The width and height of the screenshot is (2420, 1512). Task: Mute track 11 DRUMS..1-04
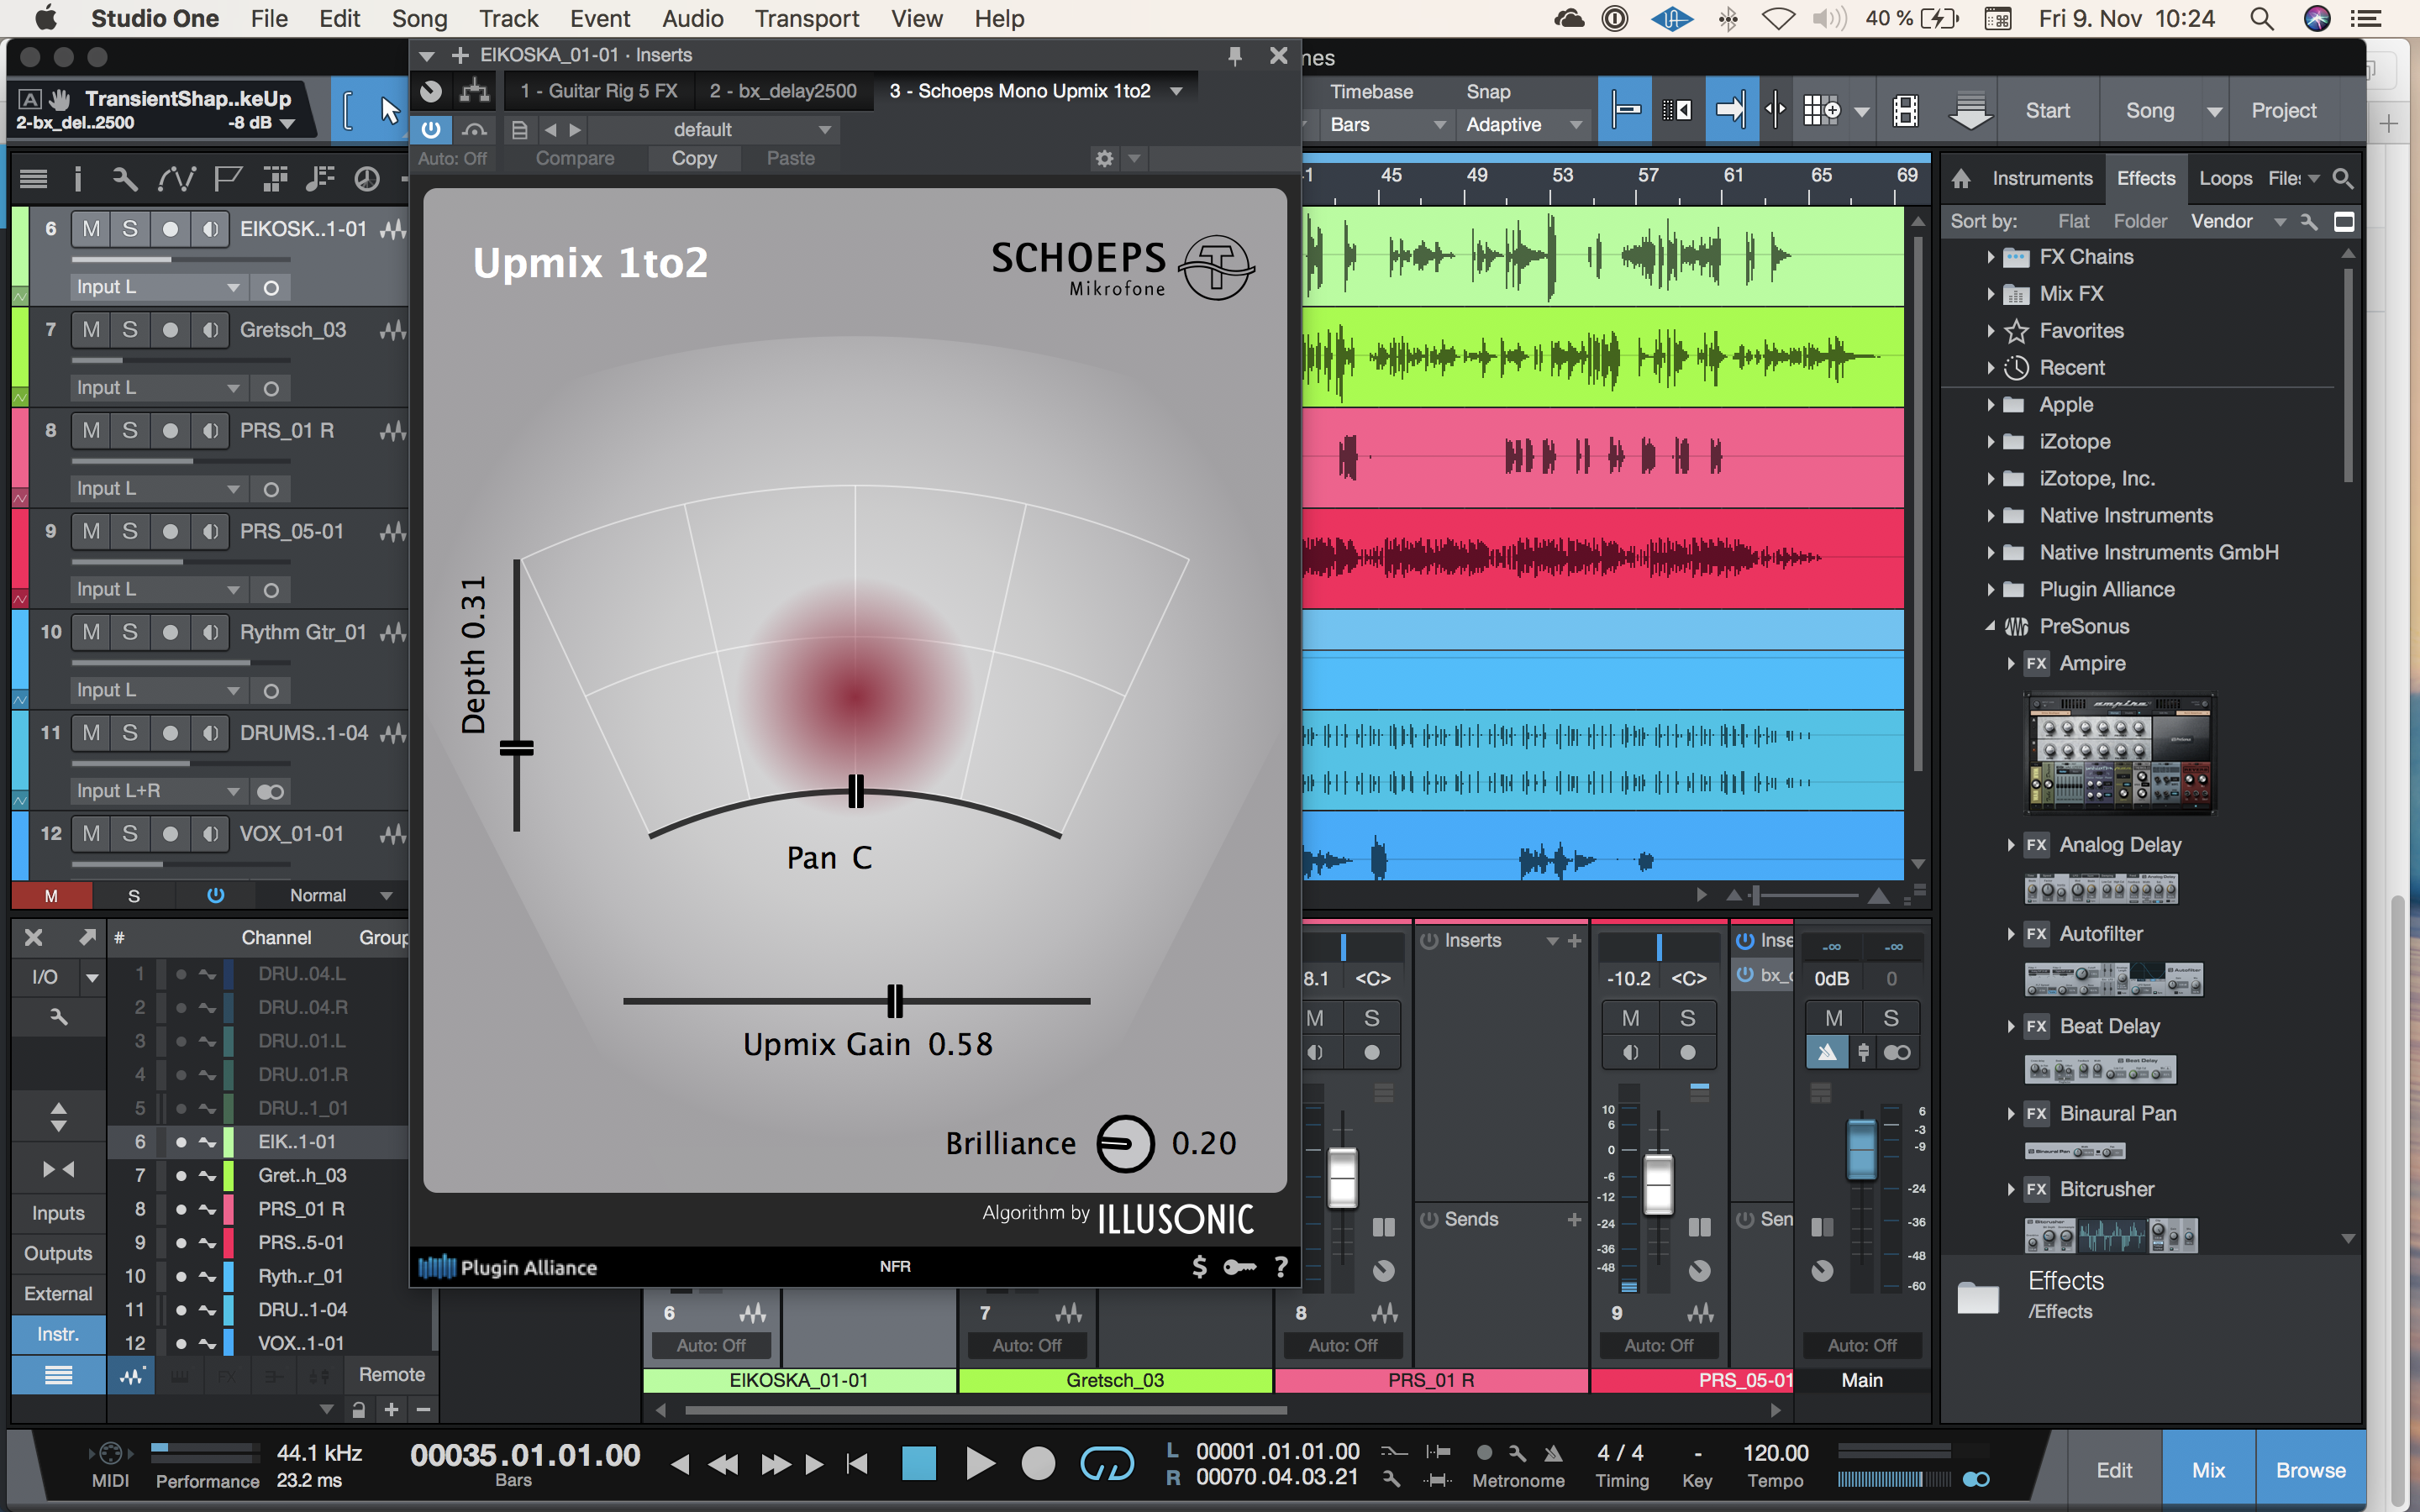pyautogui.click(x=91, y=733)
